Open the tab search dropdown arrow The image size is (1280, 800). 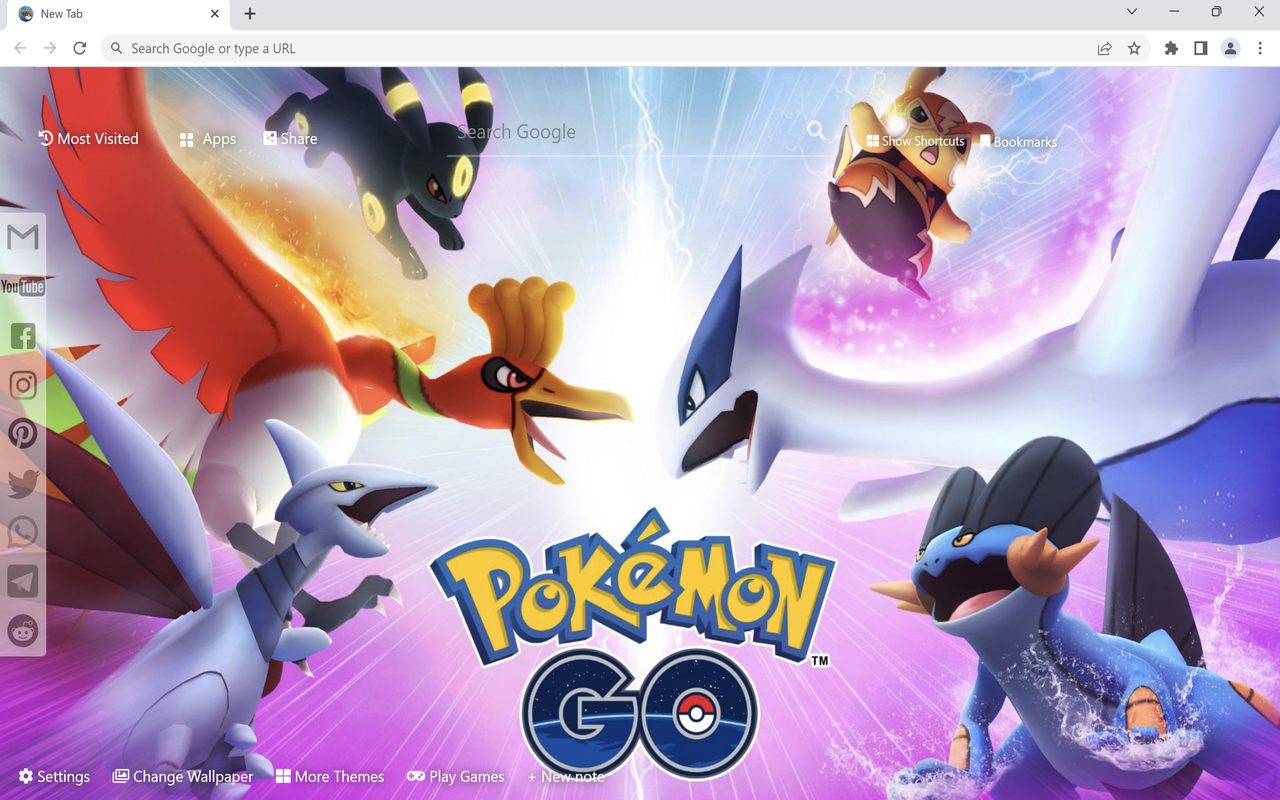(x=1132, y=12)
